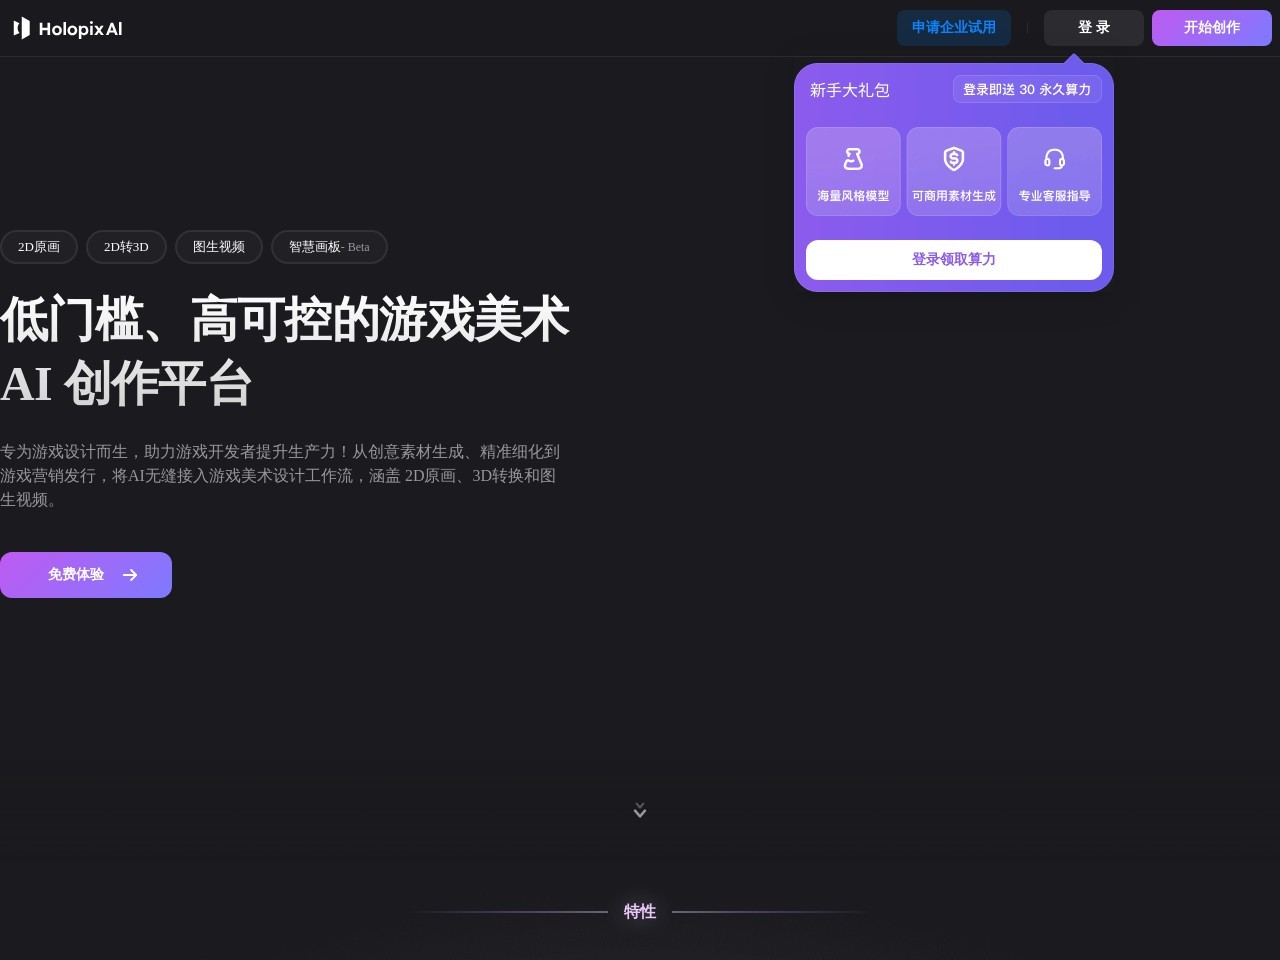The height and width of the screenshot is (960, 1280).
Task: Select the 2D原画 tab
Action: (x=39, y=247)
